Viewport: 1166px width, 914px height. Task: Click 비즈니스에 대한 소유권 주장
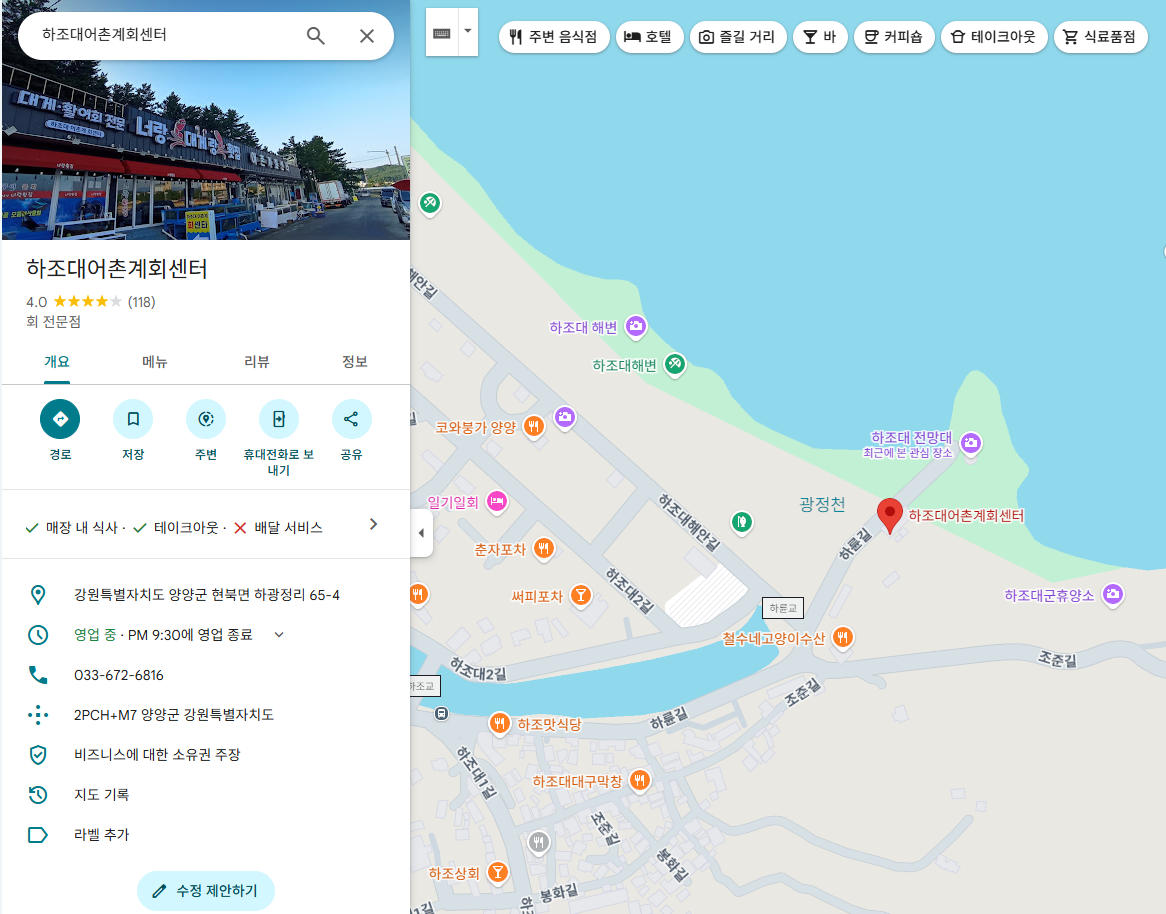point(157,755)
